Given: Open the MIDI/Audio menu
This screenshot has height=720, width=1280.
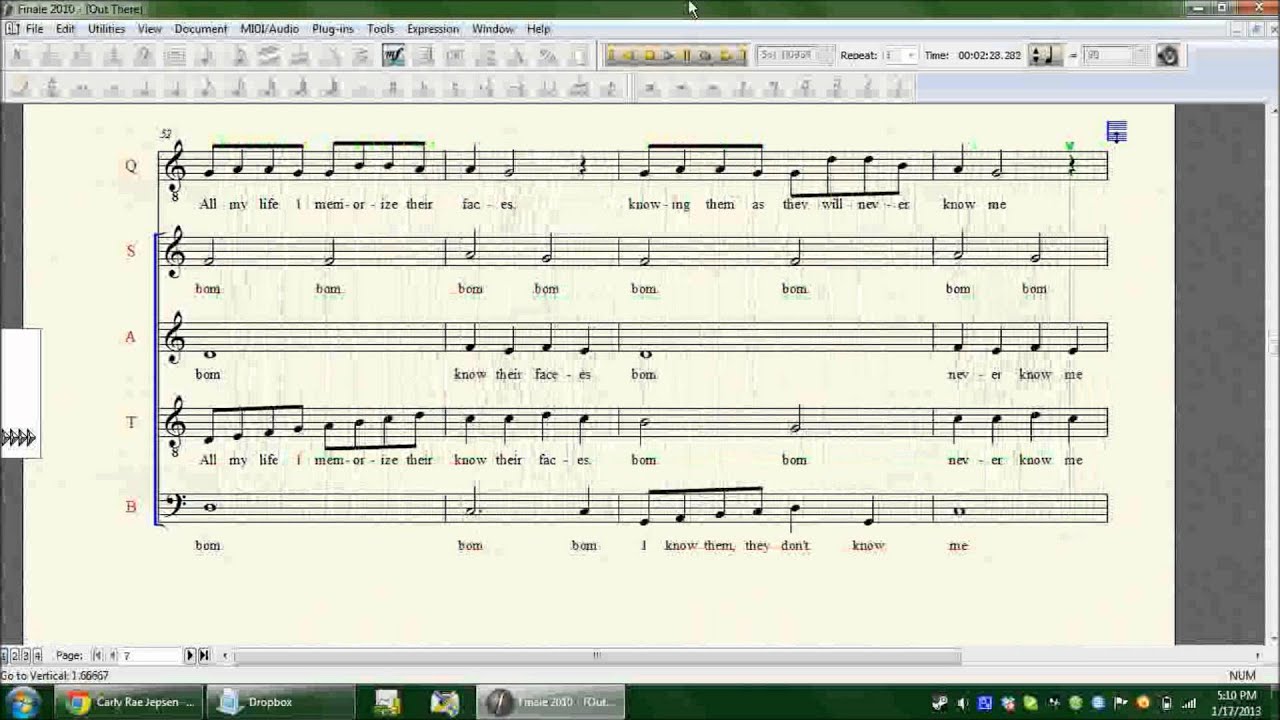Looking at the screenshot, I should pyautogui.click(x=269, y=29).
